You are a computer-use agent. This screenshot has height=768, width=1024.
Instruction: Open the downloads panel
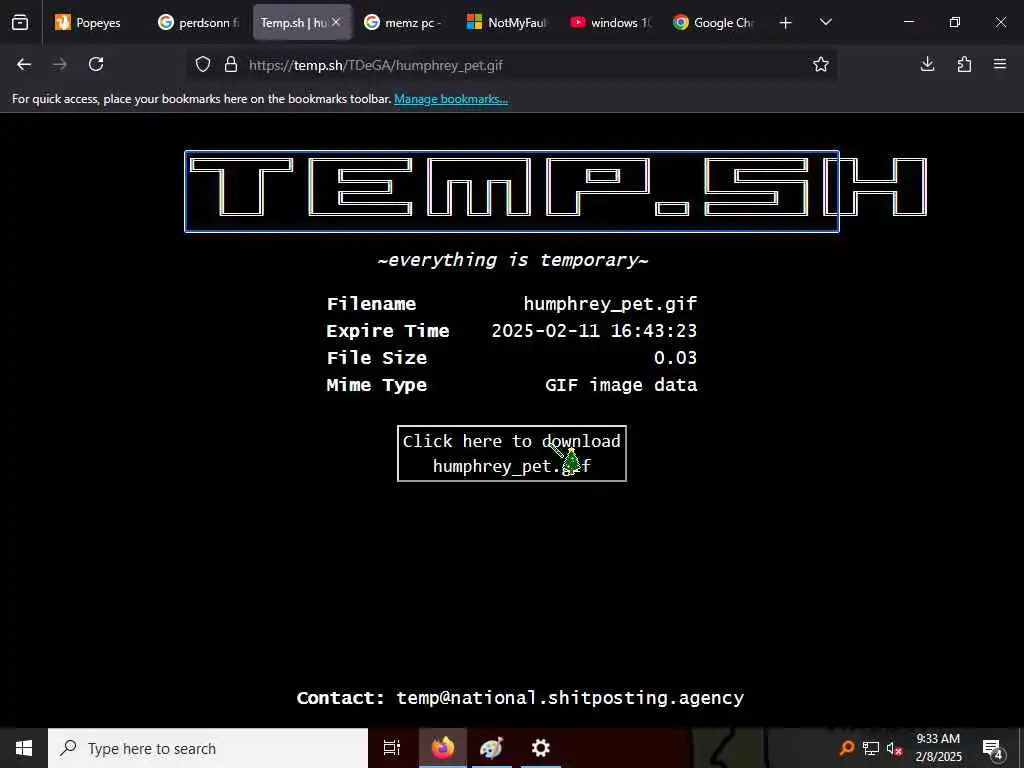tap(927, 64)
